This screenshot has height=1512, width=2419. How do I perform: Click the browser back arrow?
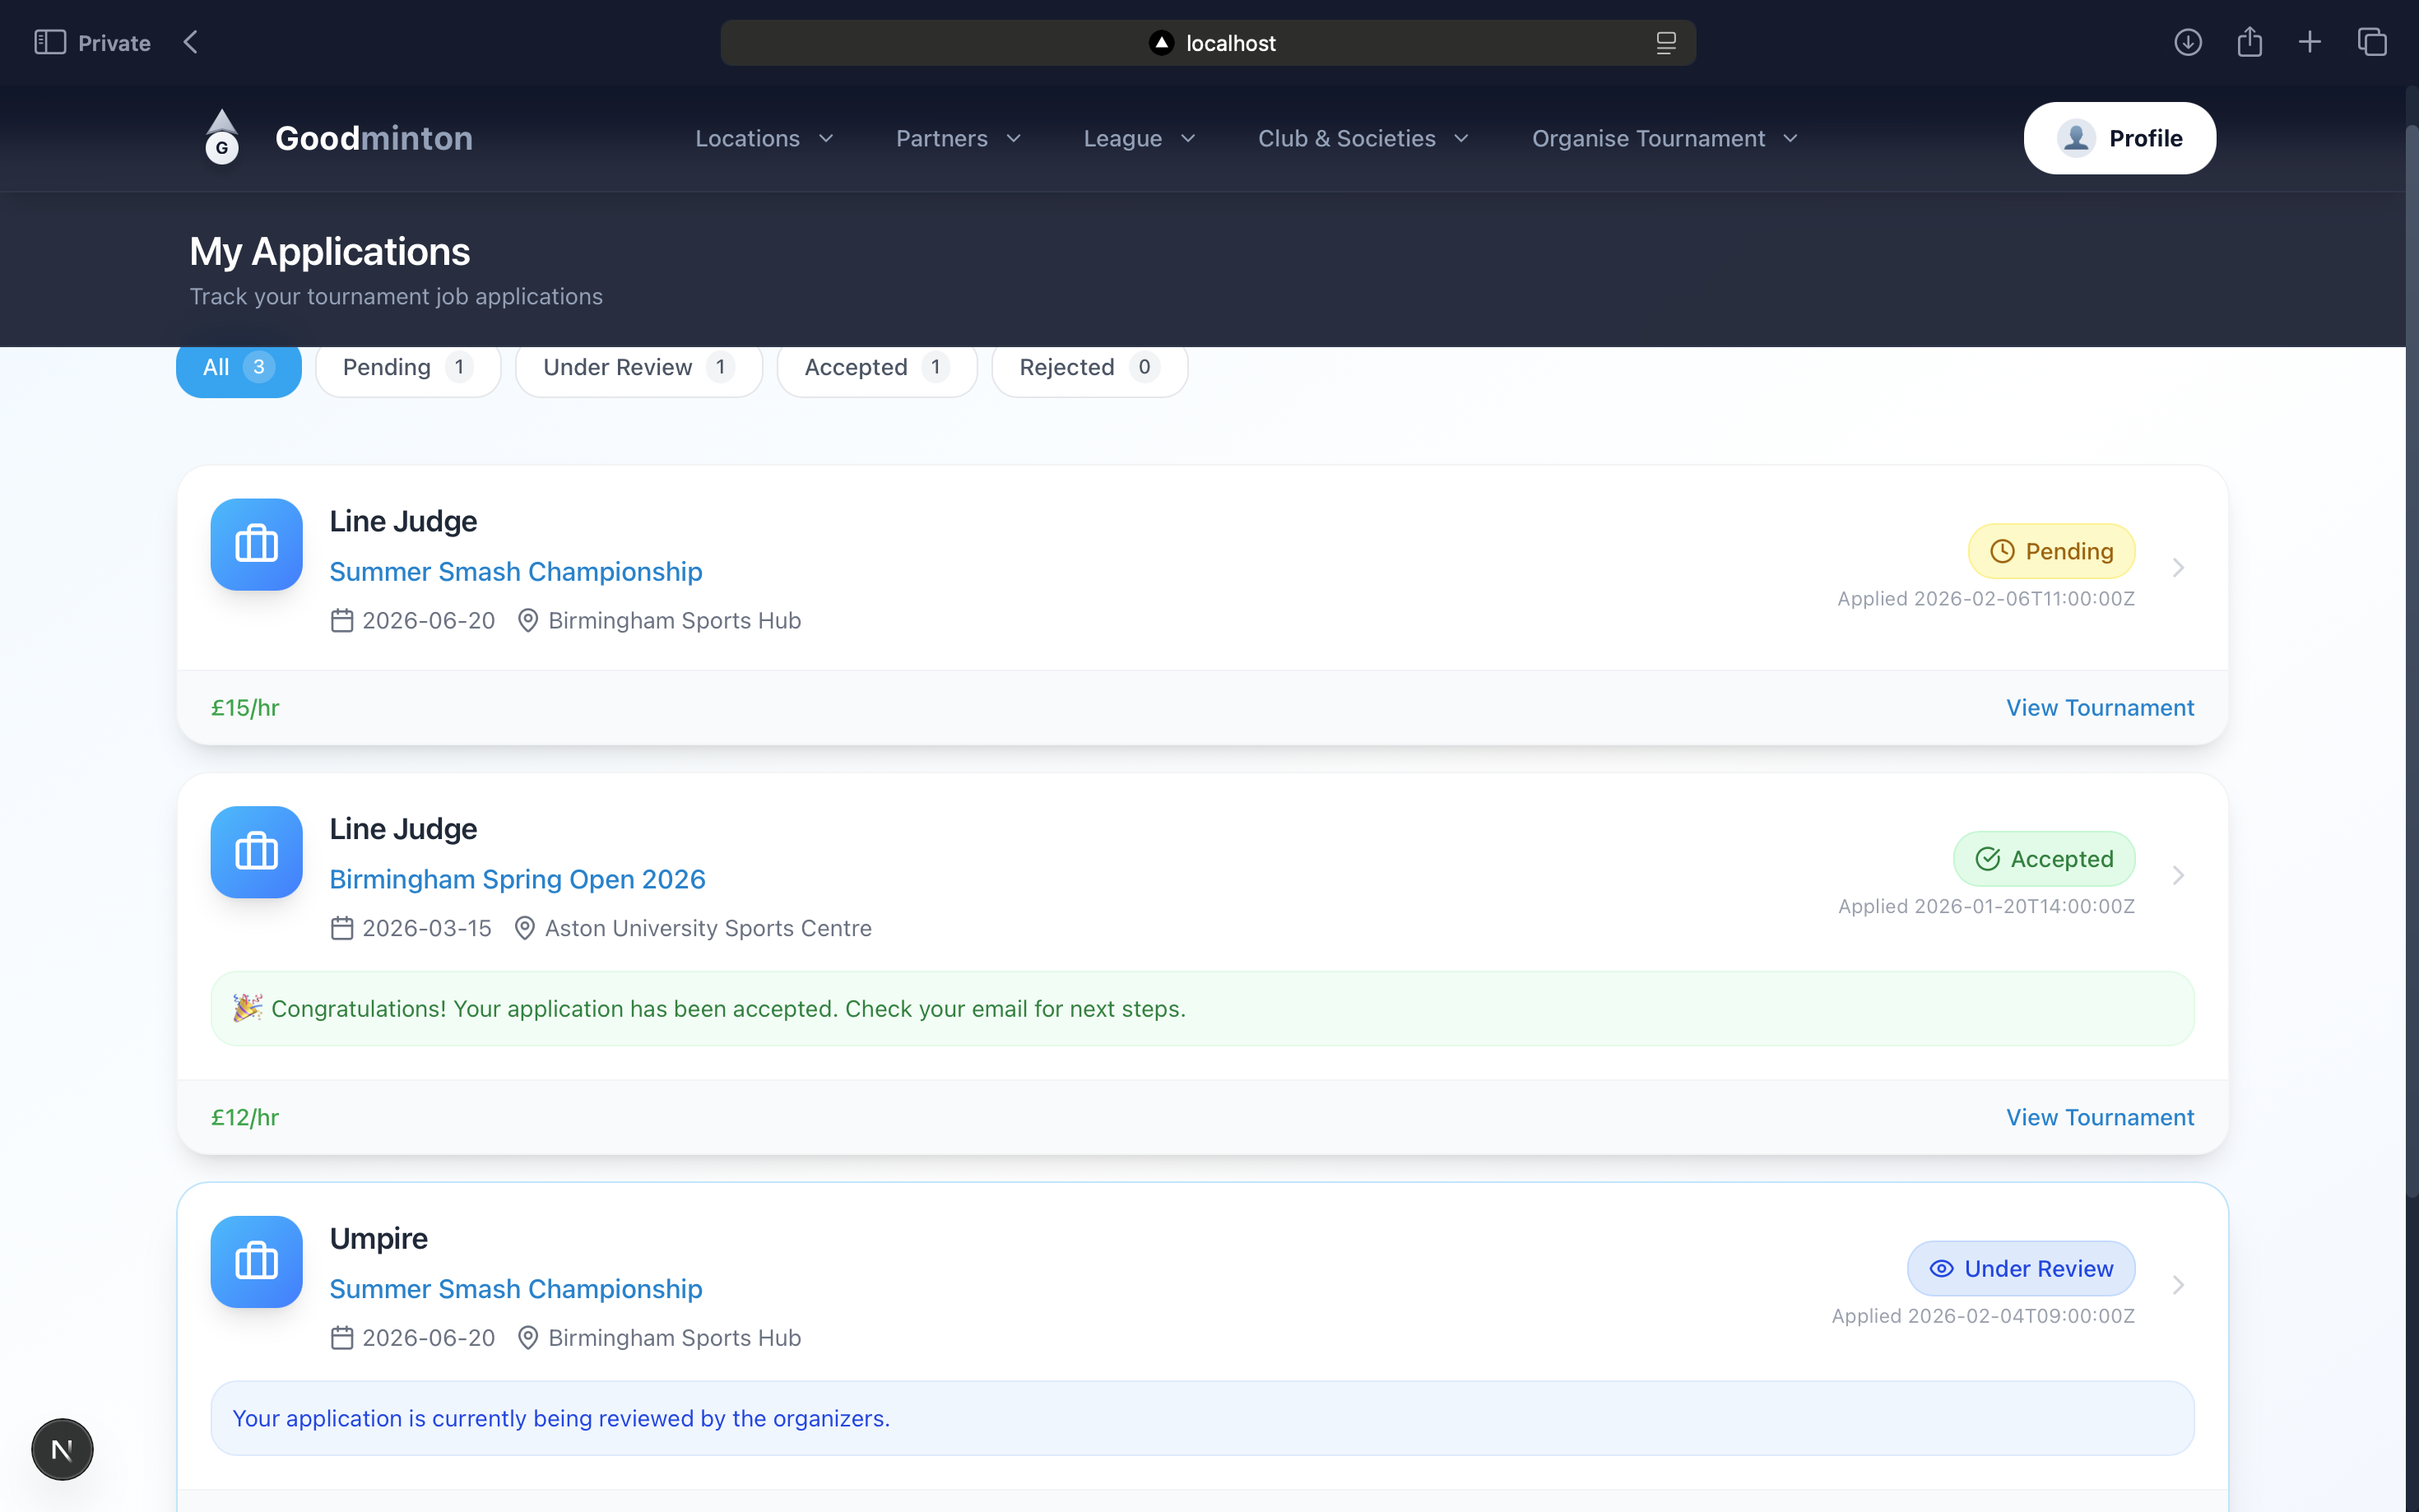click(x=190, y=42)
